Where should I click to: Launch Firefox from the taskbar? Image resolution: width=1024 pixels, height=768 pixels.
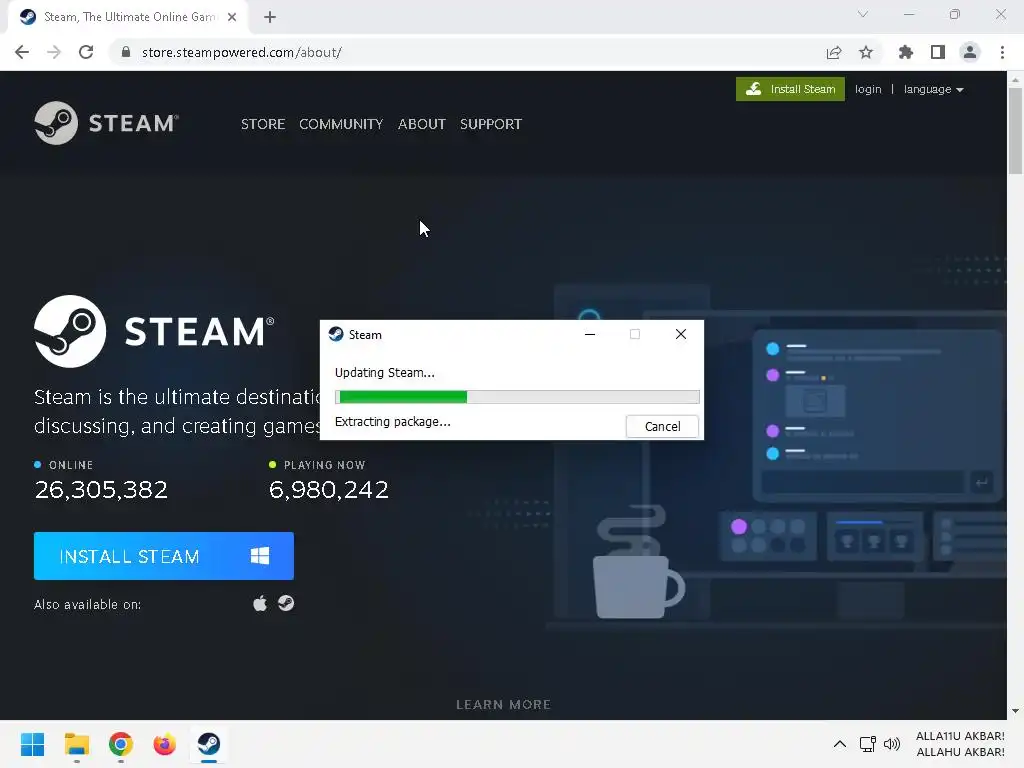click(165, 744)
